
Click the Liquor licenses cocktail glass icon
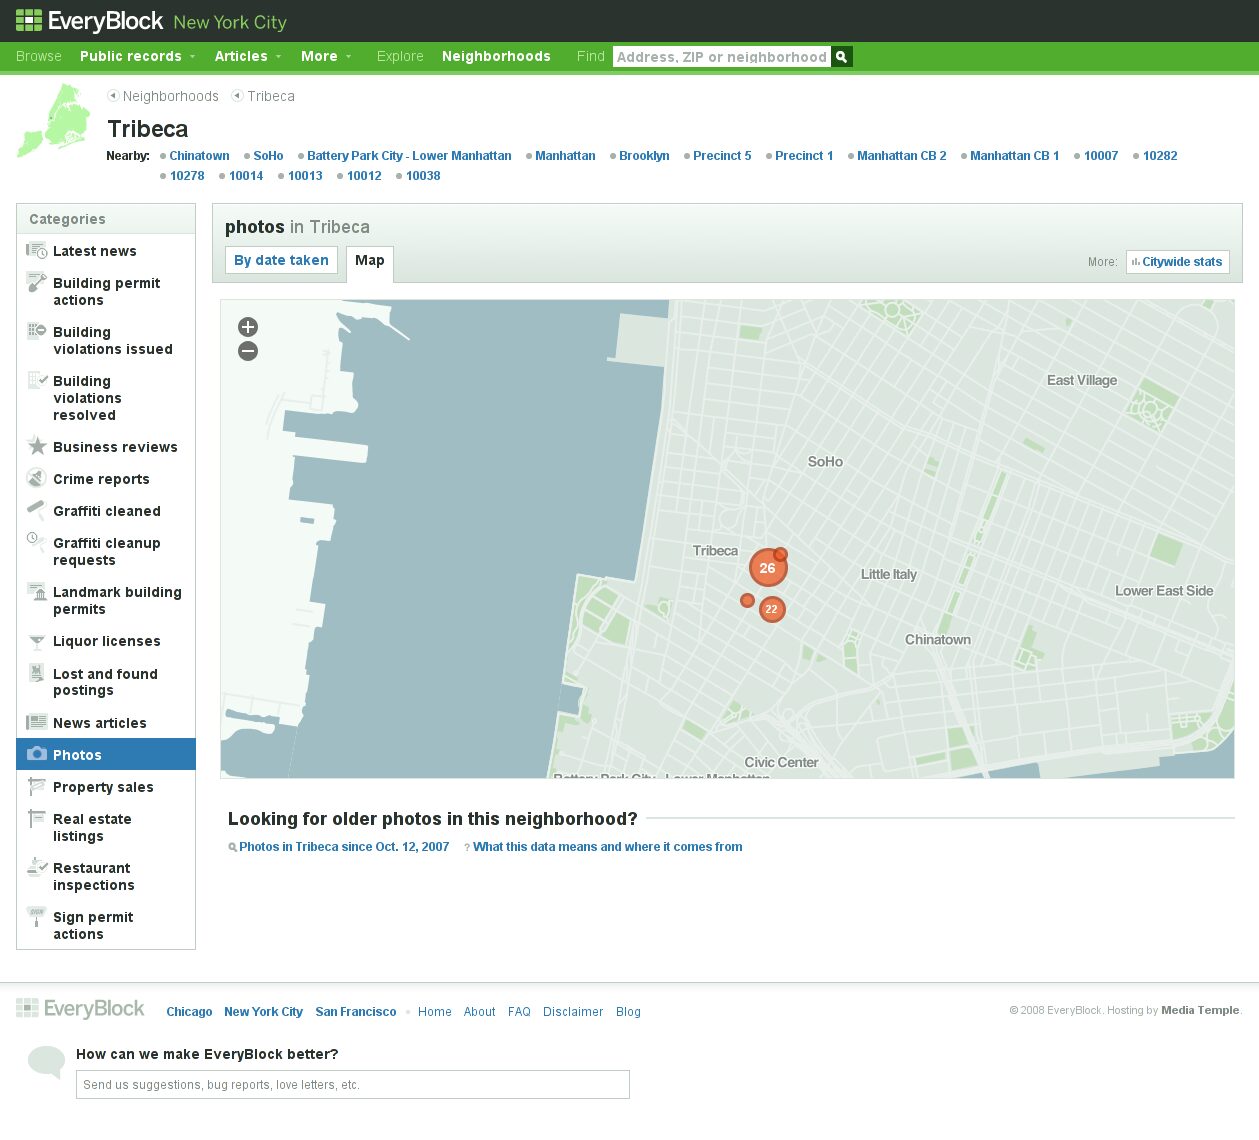(37, 641)
